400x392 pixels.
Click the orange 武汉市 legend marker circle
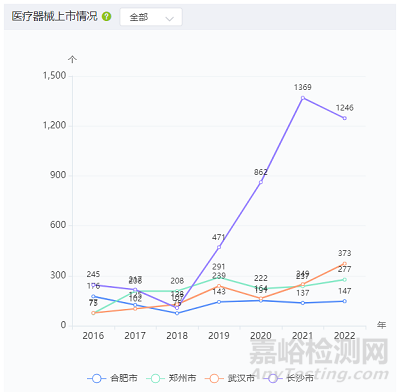(214, 378)
